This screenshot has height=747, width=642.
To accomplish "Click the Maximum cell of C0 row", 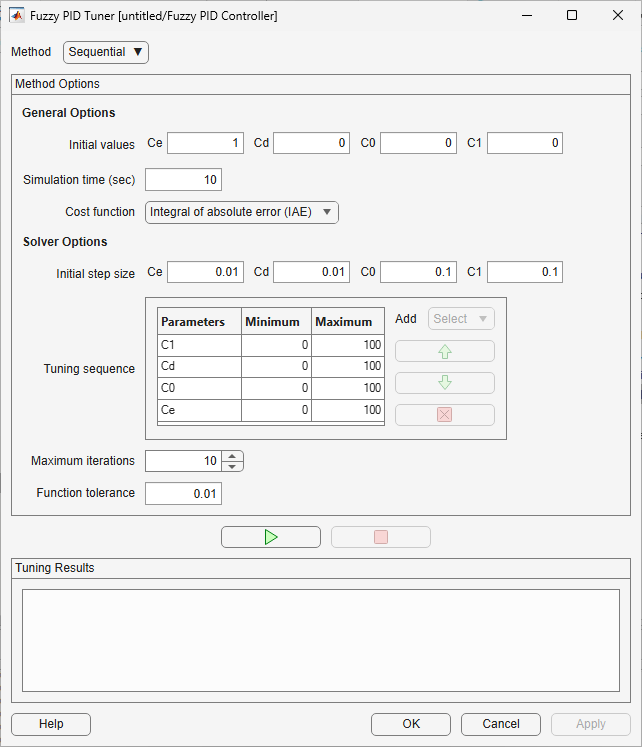I will (348, 388).
